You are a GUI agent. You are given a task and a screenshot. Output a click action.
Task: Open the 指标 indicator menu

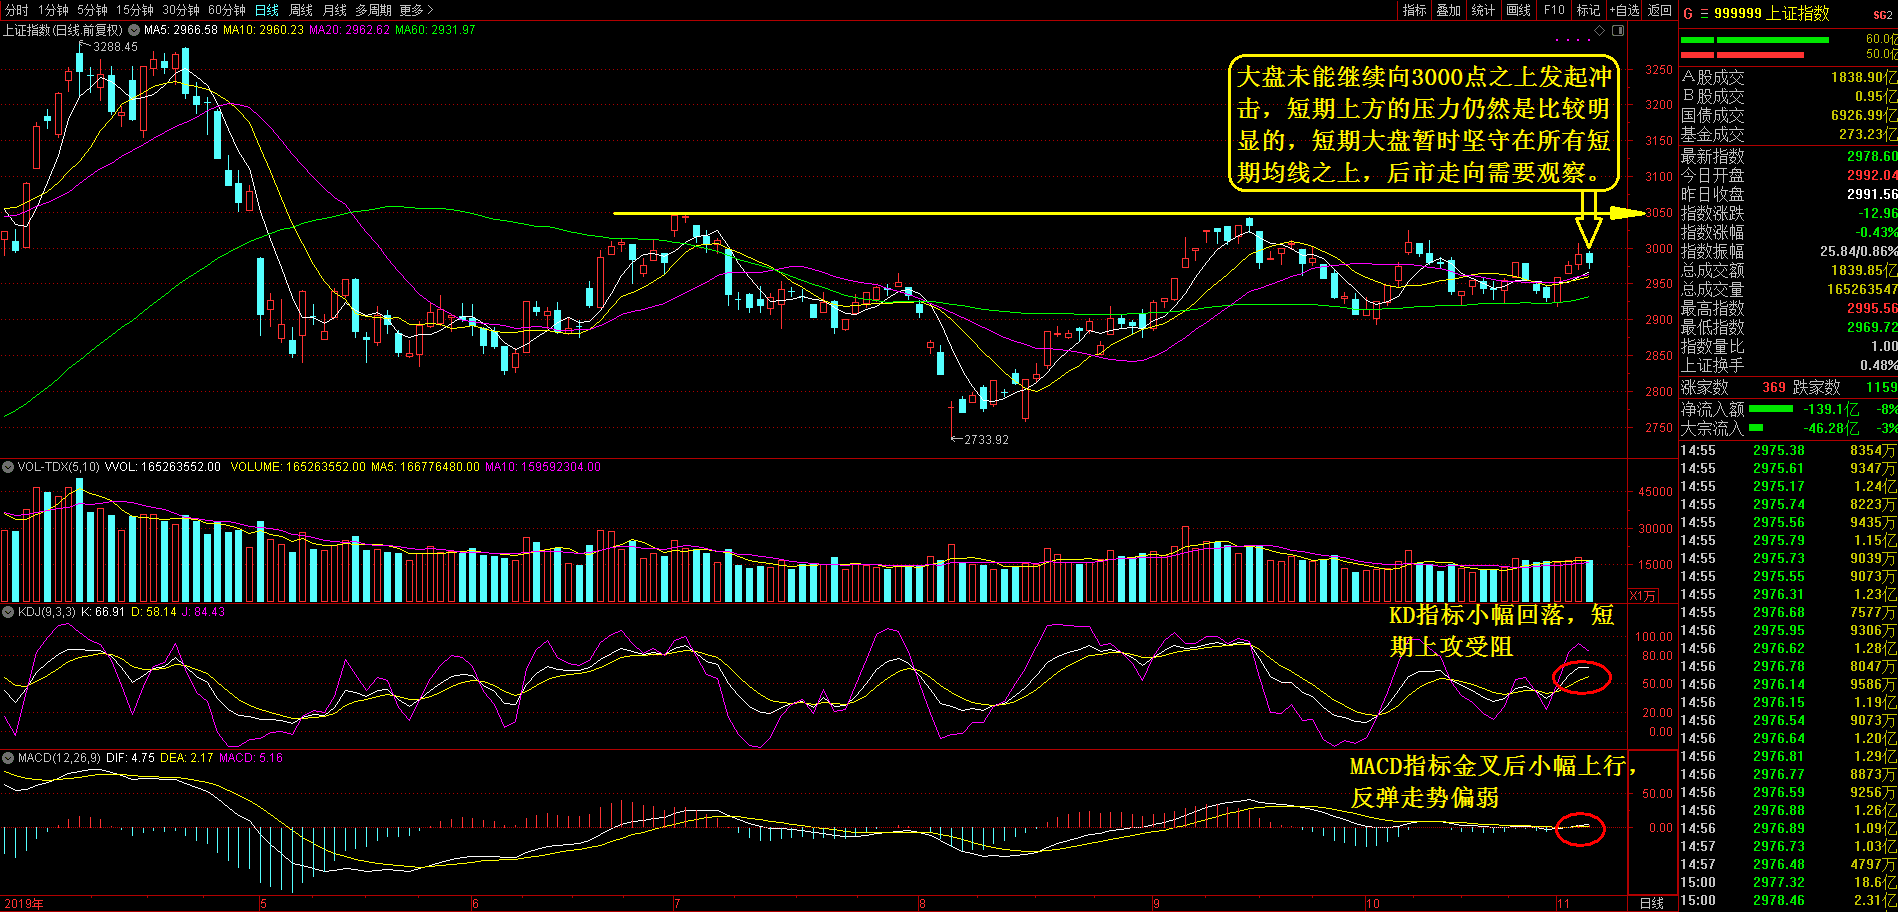tap(1415, 10)
